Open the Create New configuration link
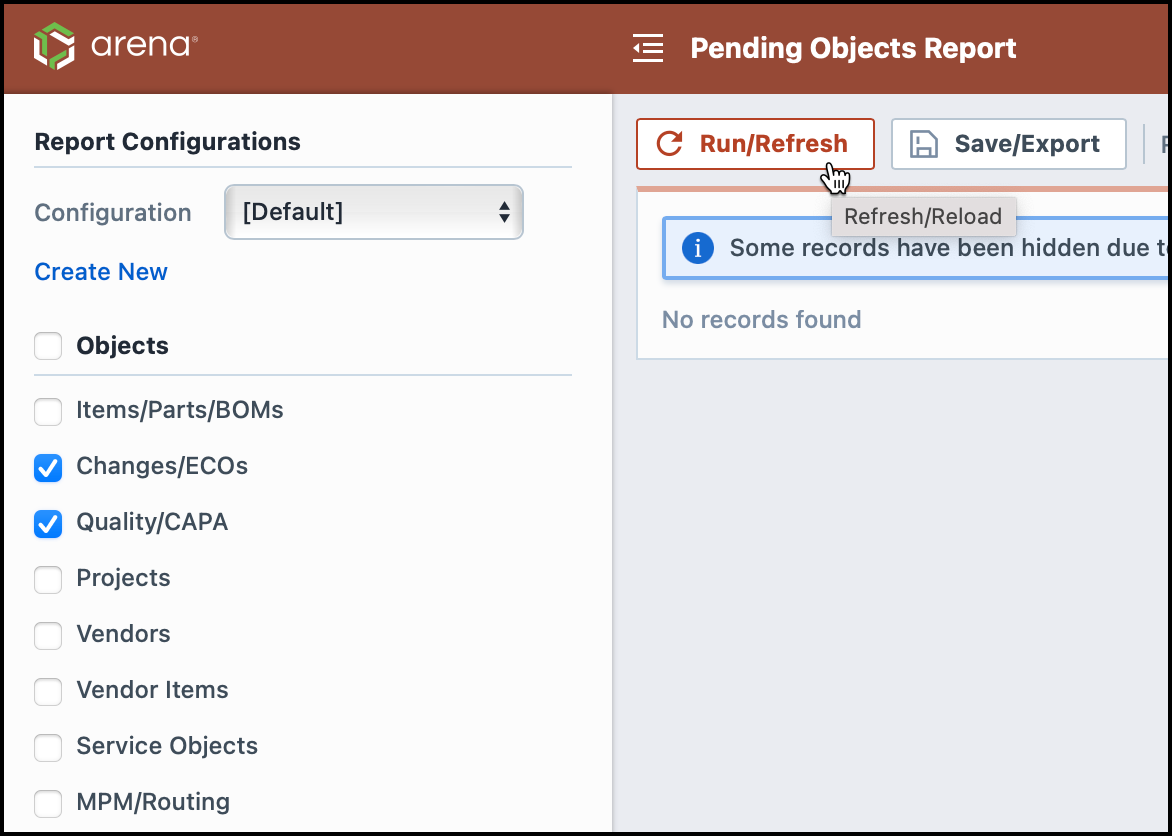The height and width of the screenshot is (836, 1172). click(x=101, y=271)
